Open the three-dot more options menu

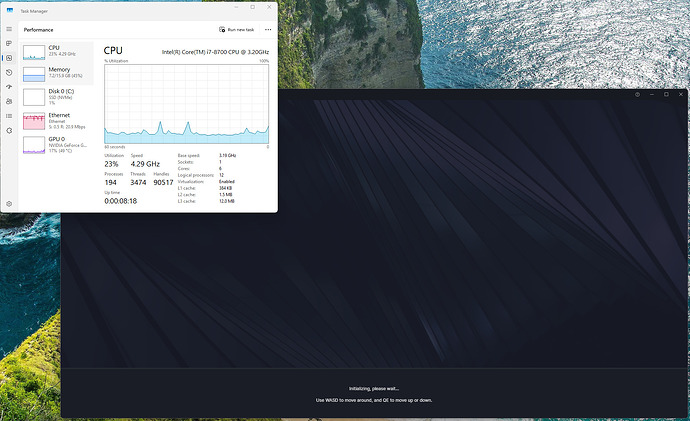click(268, 30)
